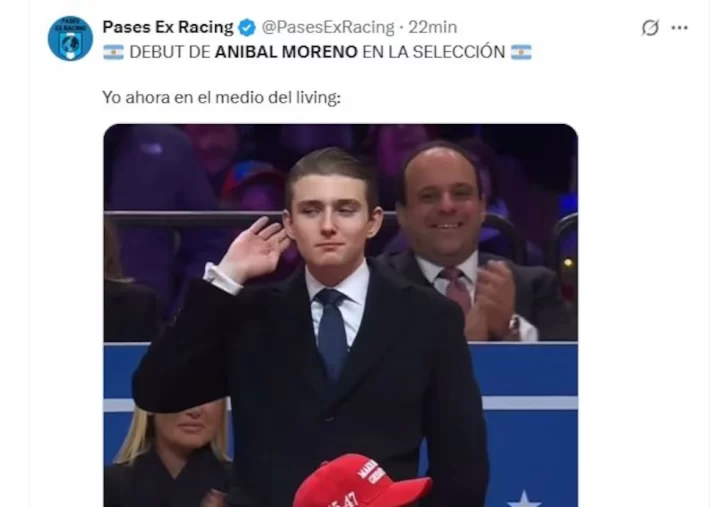Image resolution: width=728 pixels, height=507 pixels.
Task: Select the bold ANIBAL MORENO text
Action: point(286,52)
